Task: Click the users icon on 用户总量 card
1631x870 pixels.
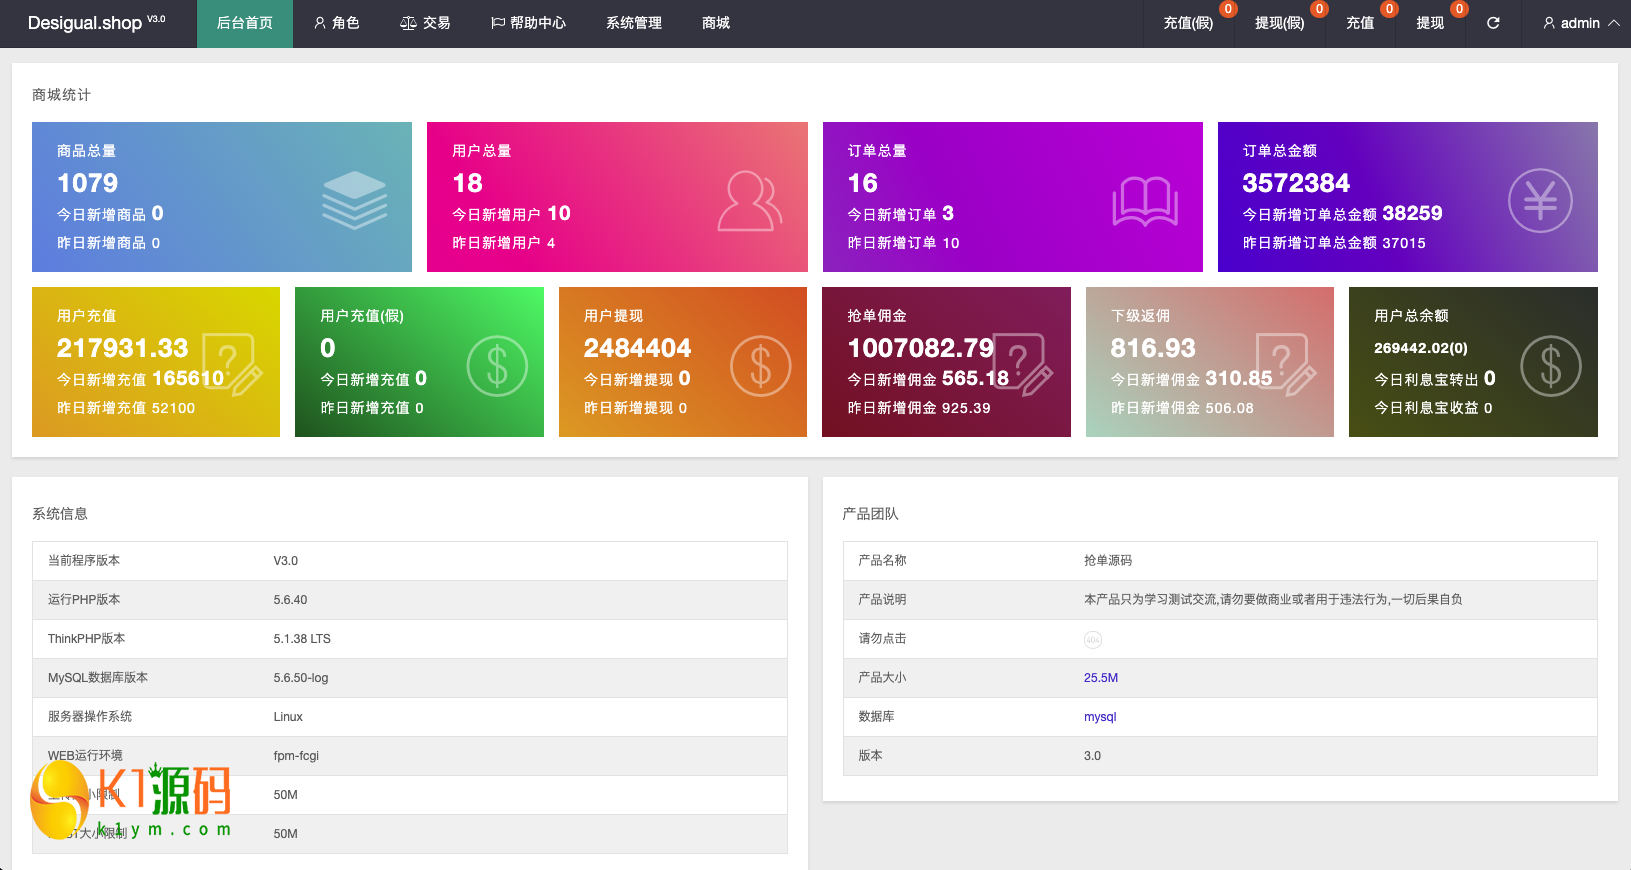Action: [749, 201]
